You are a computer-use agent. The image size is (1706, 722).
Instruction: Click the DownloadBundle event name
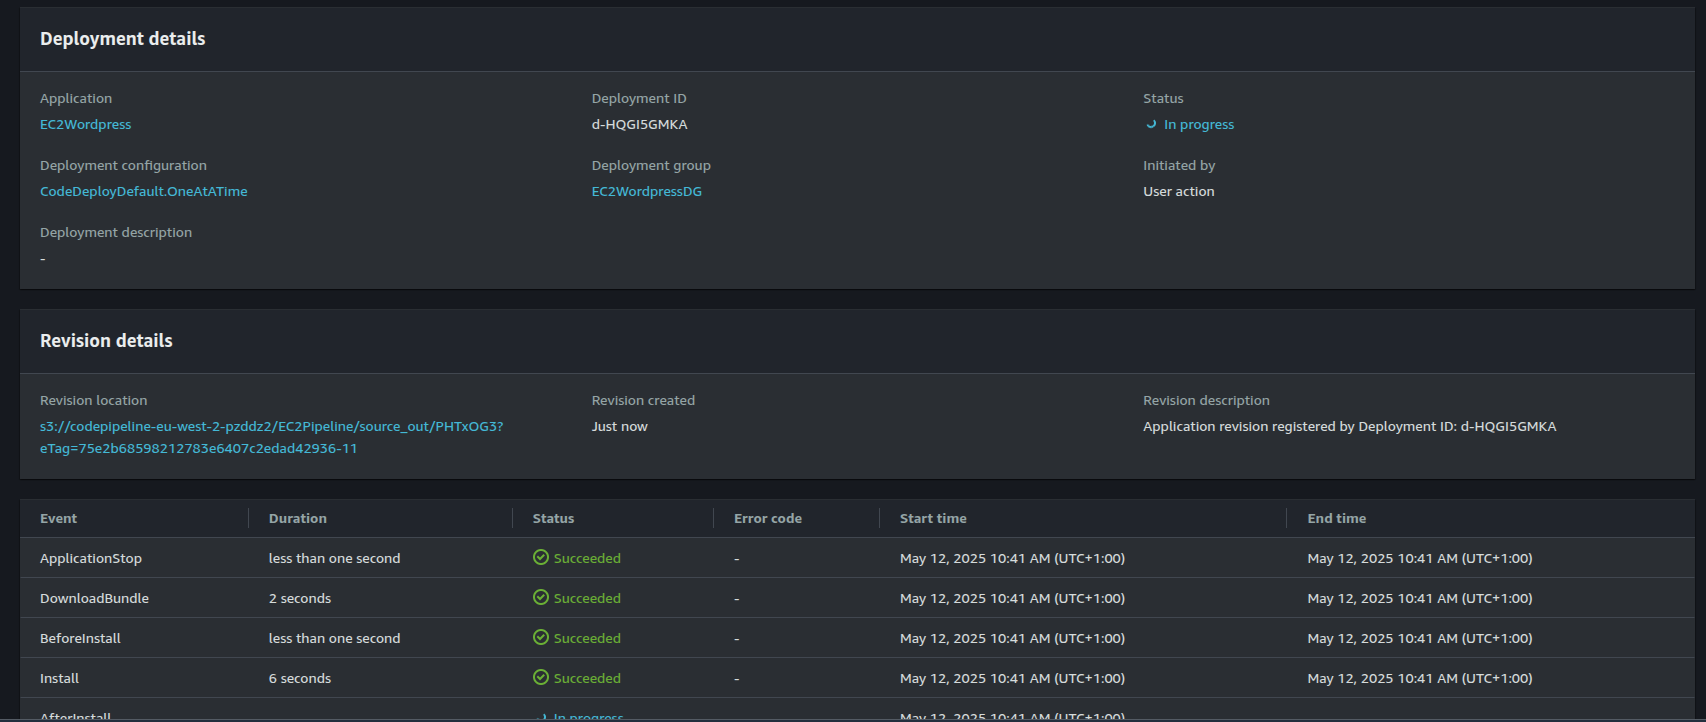point(94,599)
